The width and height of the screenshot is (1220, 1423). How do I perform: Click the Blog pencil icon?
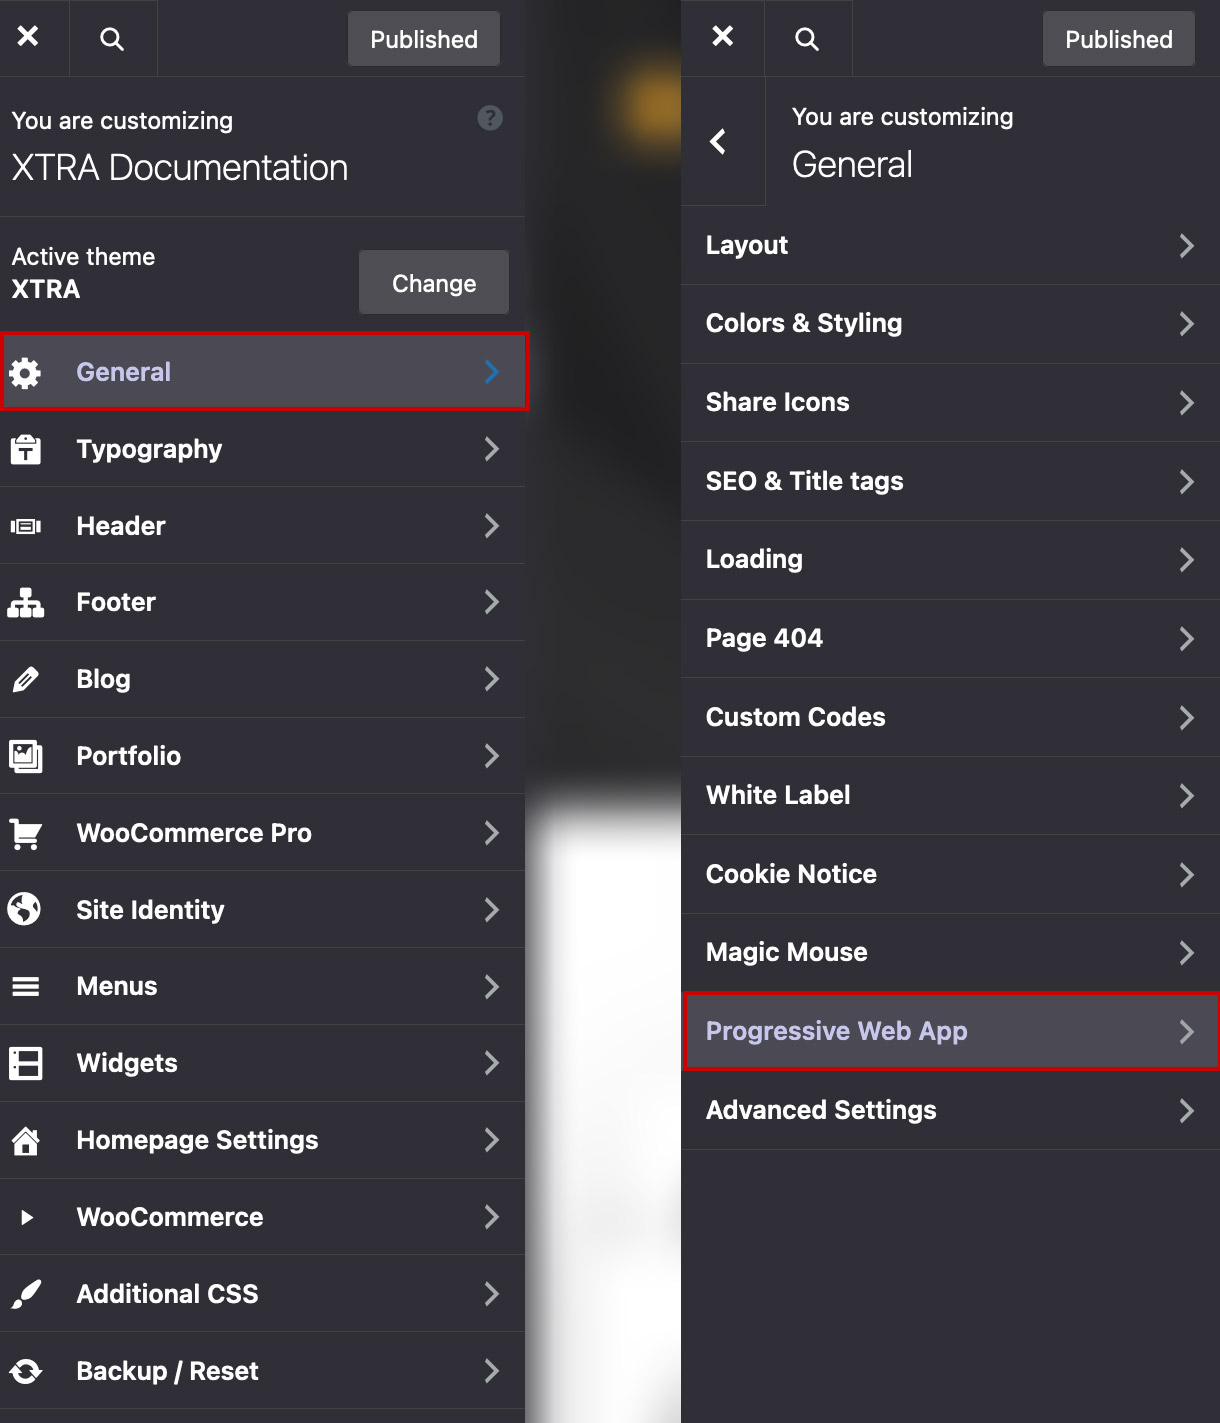click(x=25, y=680)
